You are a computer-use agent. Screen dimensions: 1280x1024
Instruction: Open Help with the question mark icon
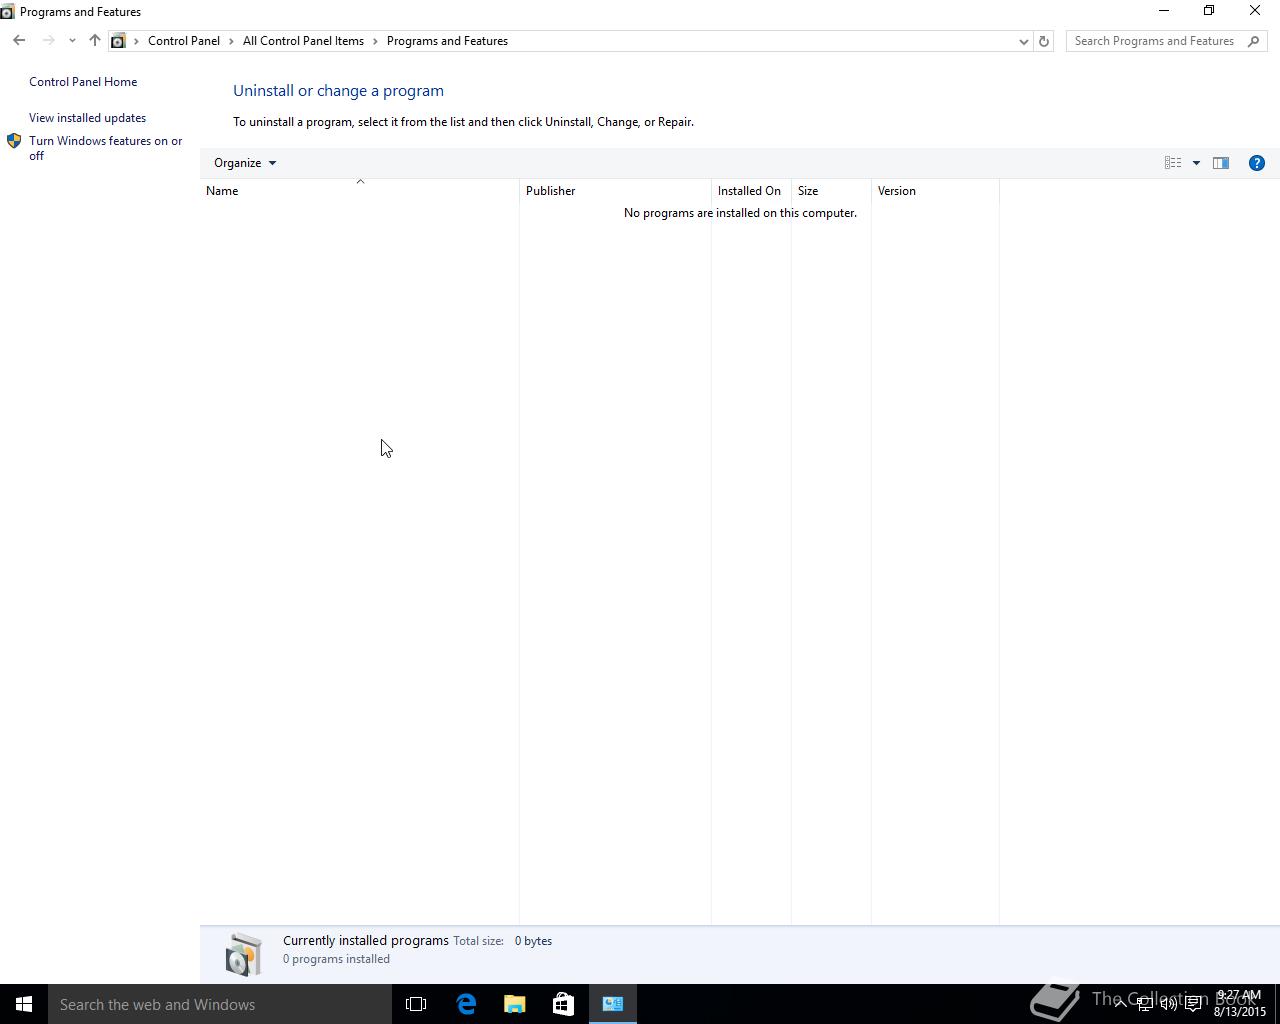point(1257,163)
